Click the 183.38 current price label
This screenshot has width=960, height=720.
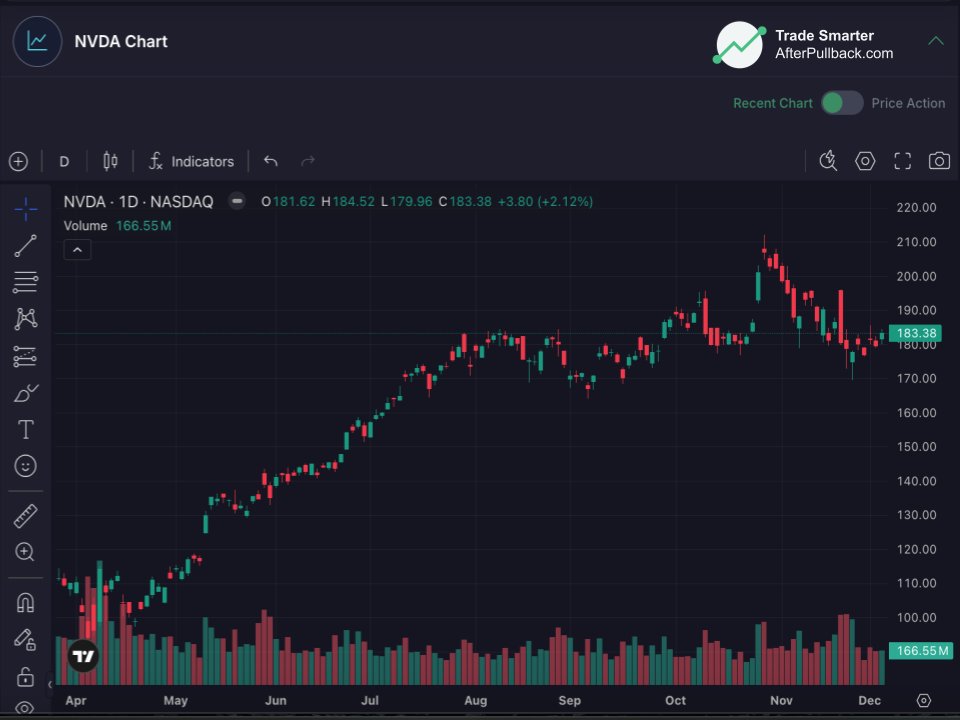[915, 333]
